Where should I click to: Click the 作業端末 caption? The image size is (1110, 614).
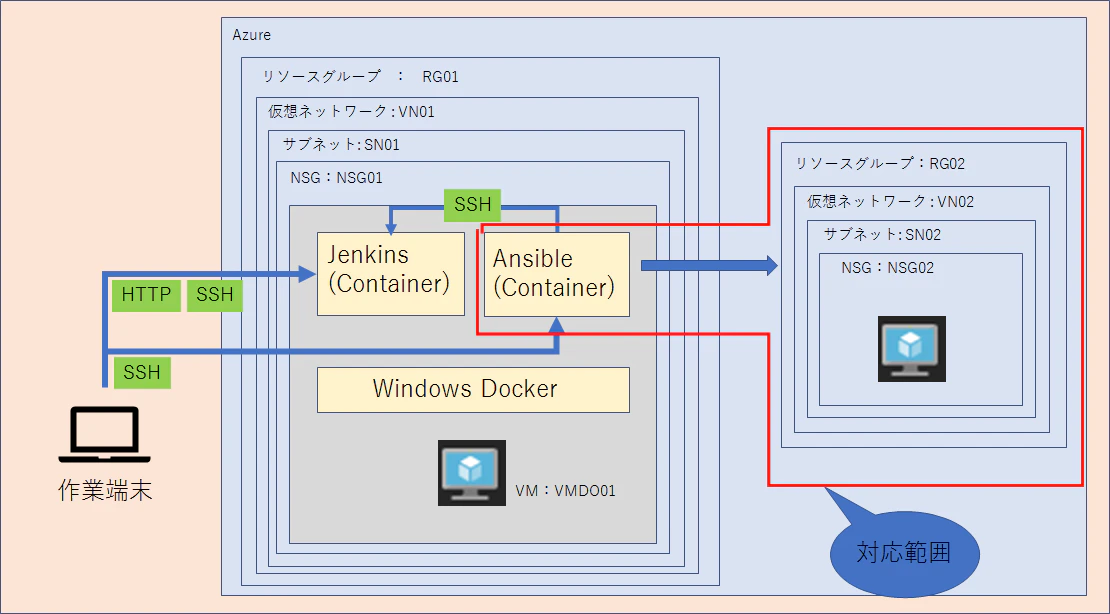pos(105,490)
